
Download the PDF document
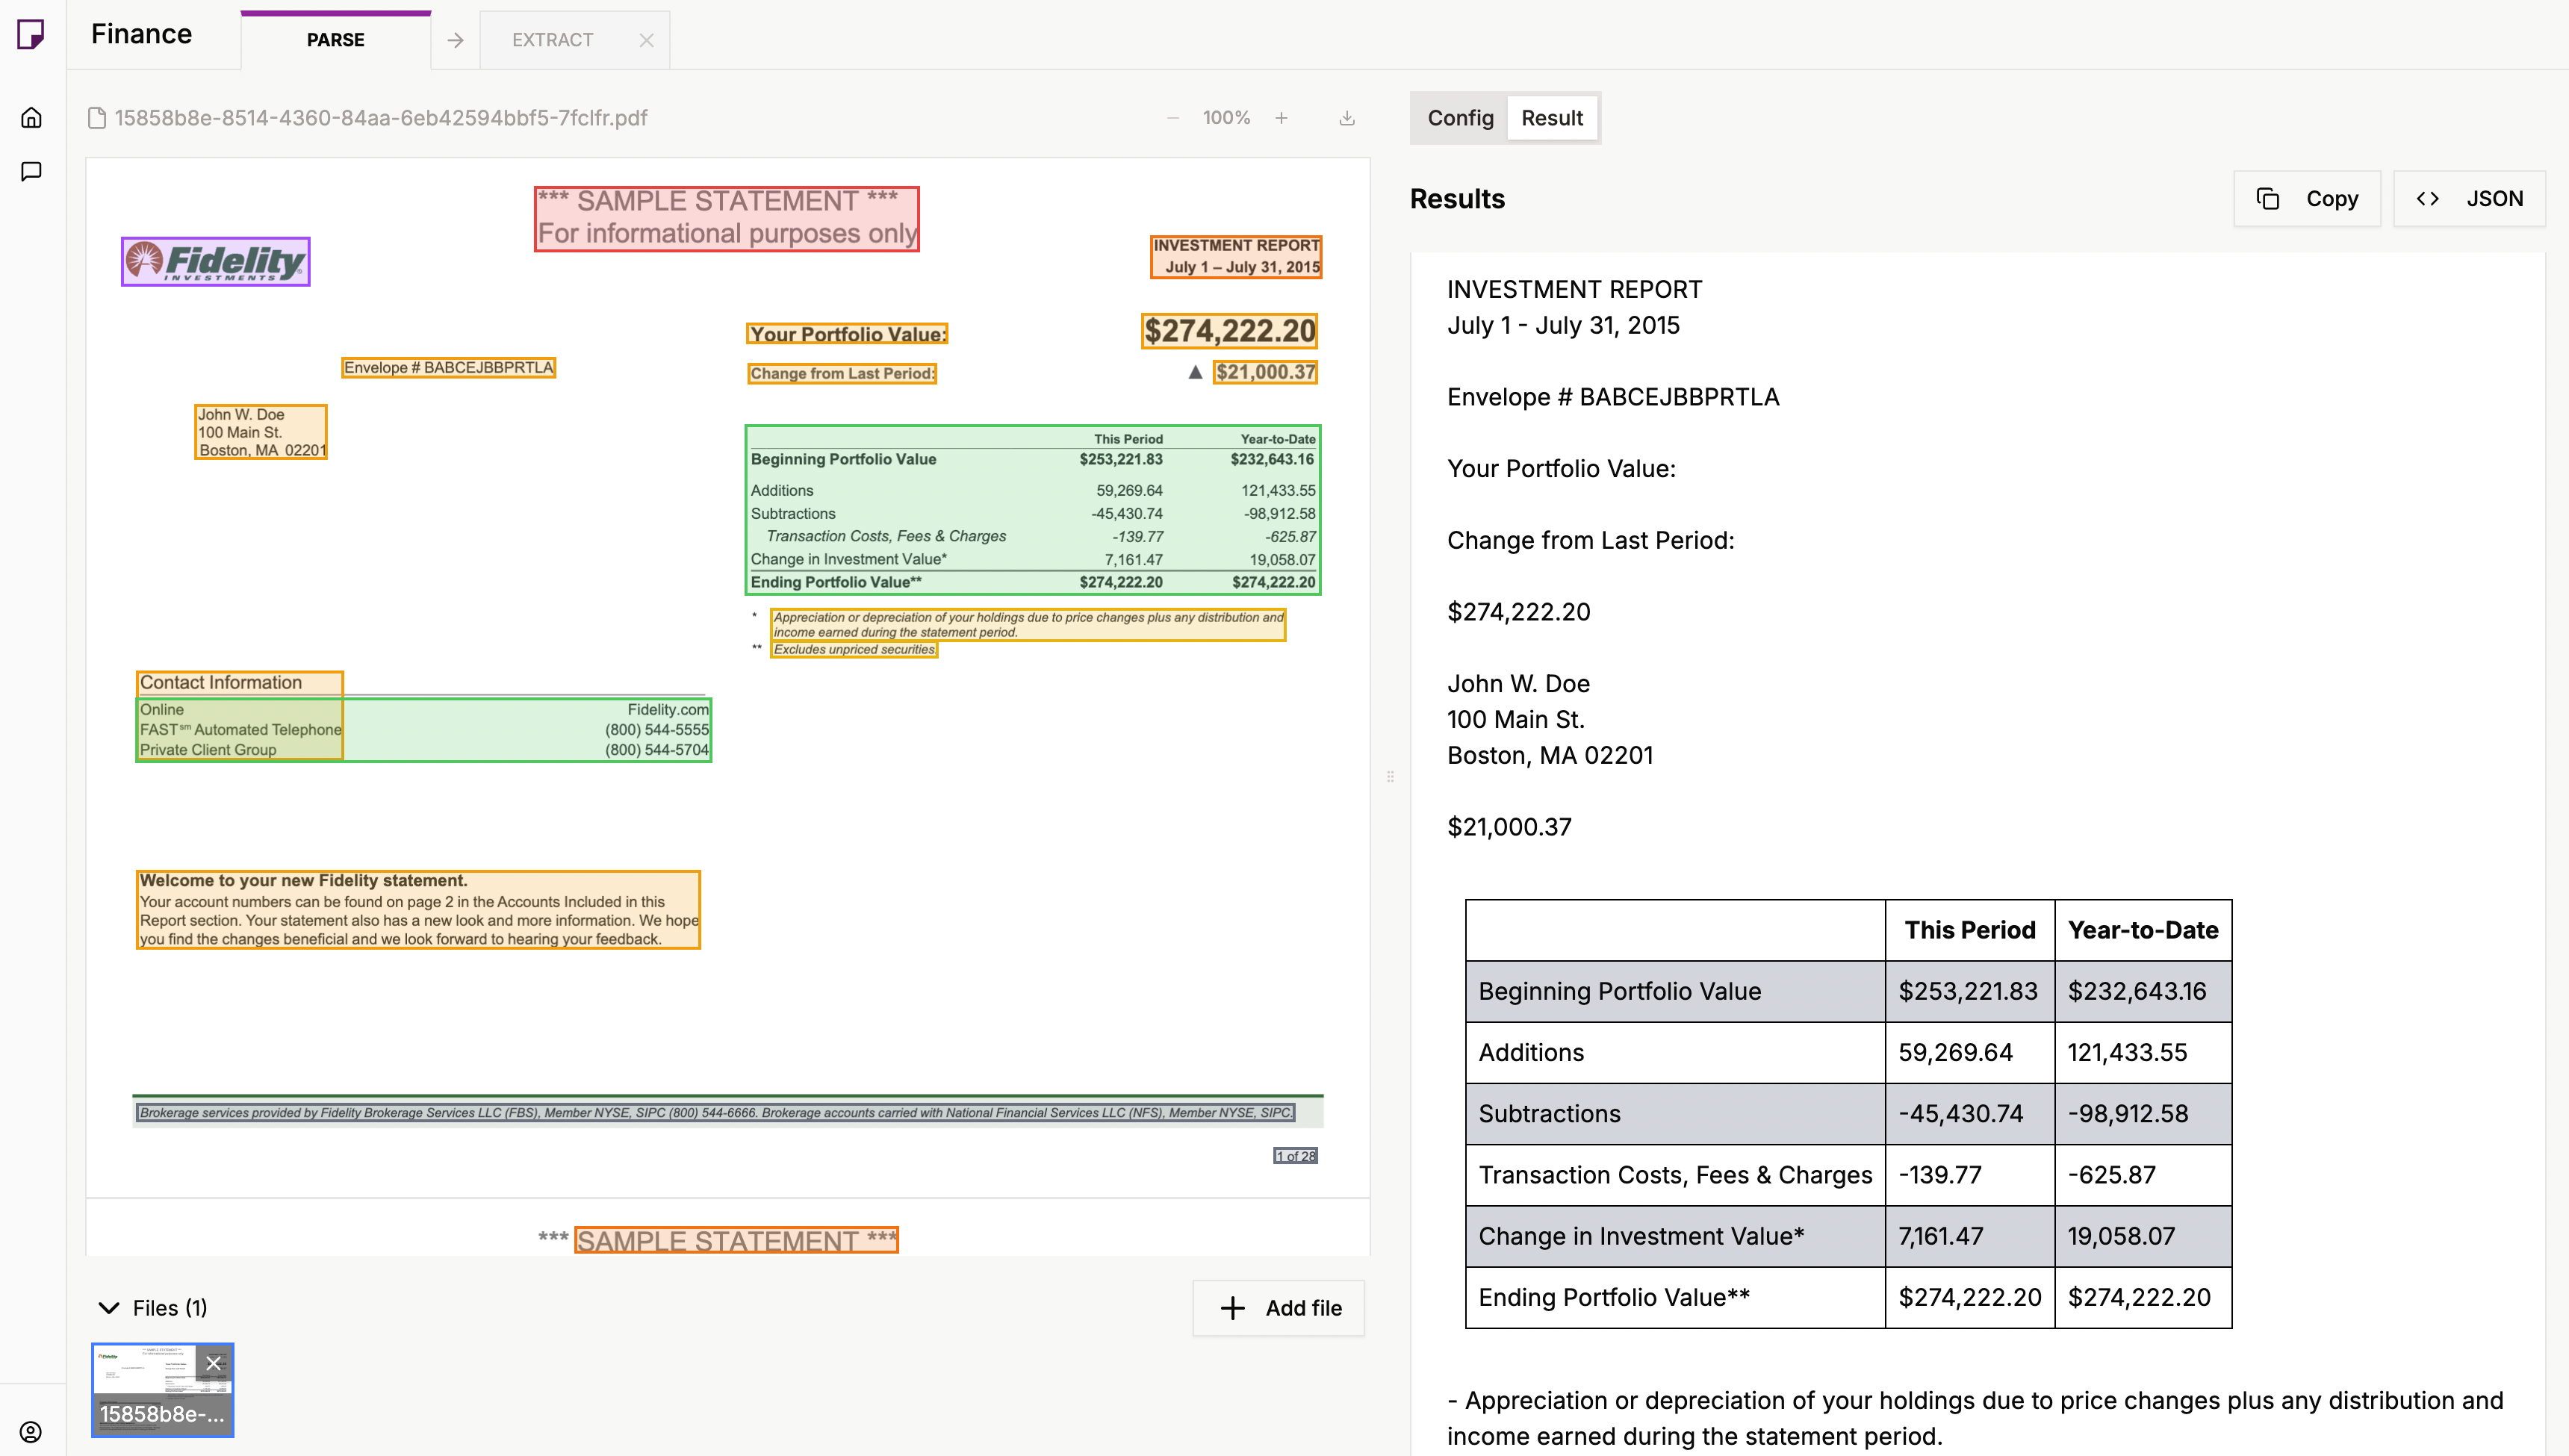coord(1347,118)
